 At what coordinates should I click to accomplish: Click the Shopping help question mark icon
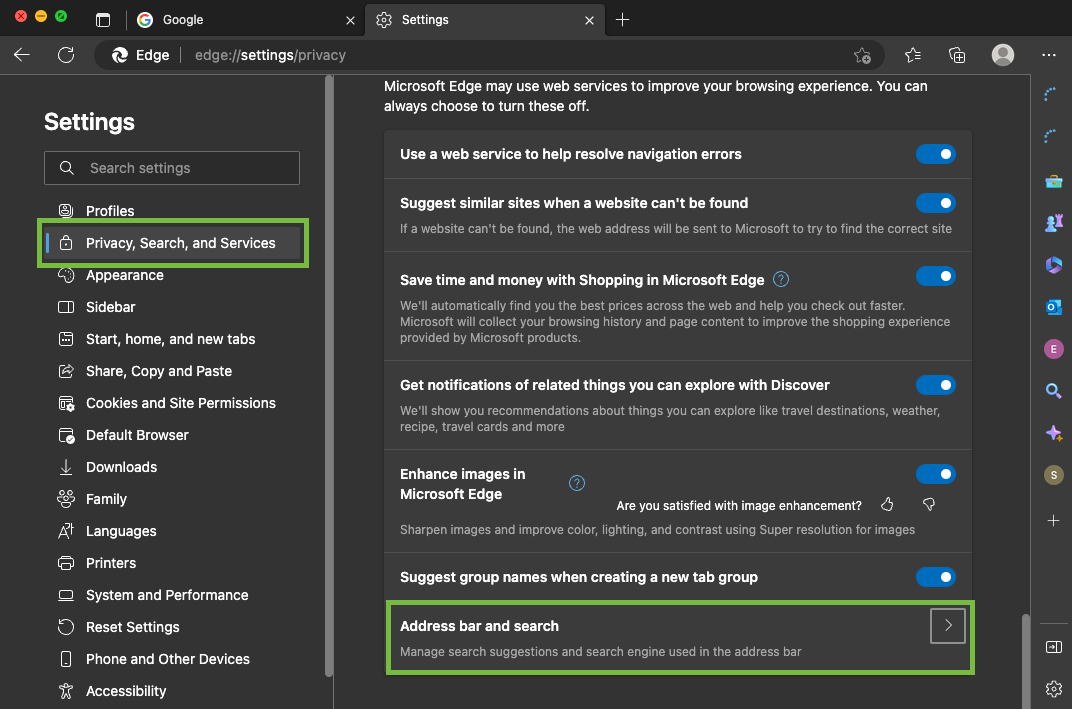pyautogui.click(x=781, y=280)
